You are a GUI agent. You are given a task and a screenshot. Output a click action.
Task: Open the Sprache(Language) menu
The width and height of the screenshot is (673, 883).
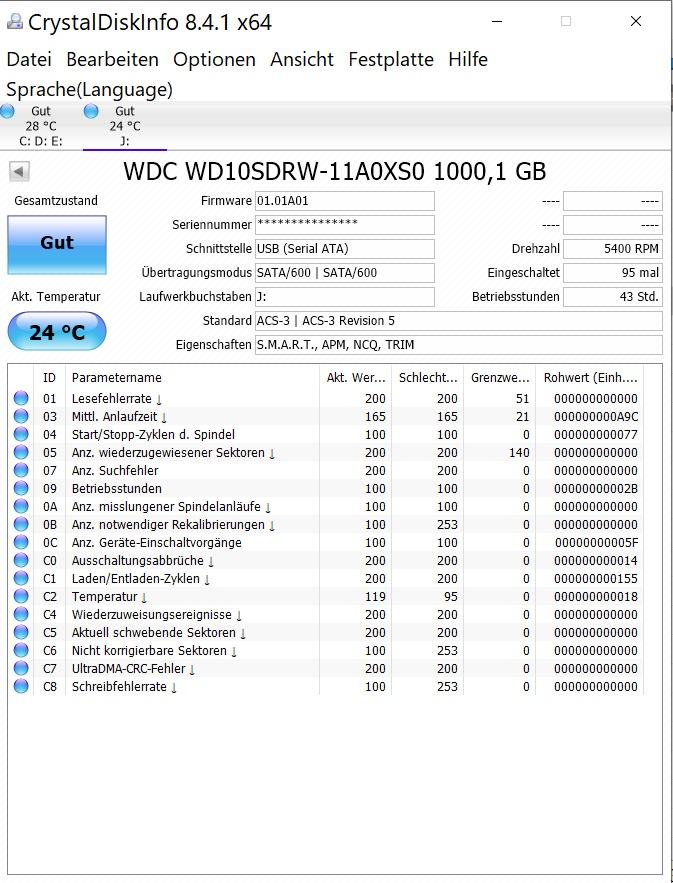90,90
